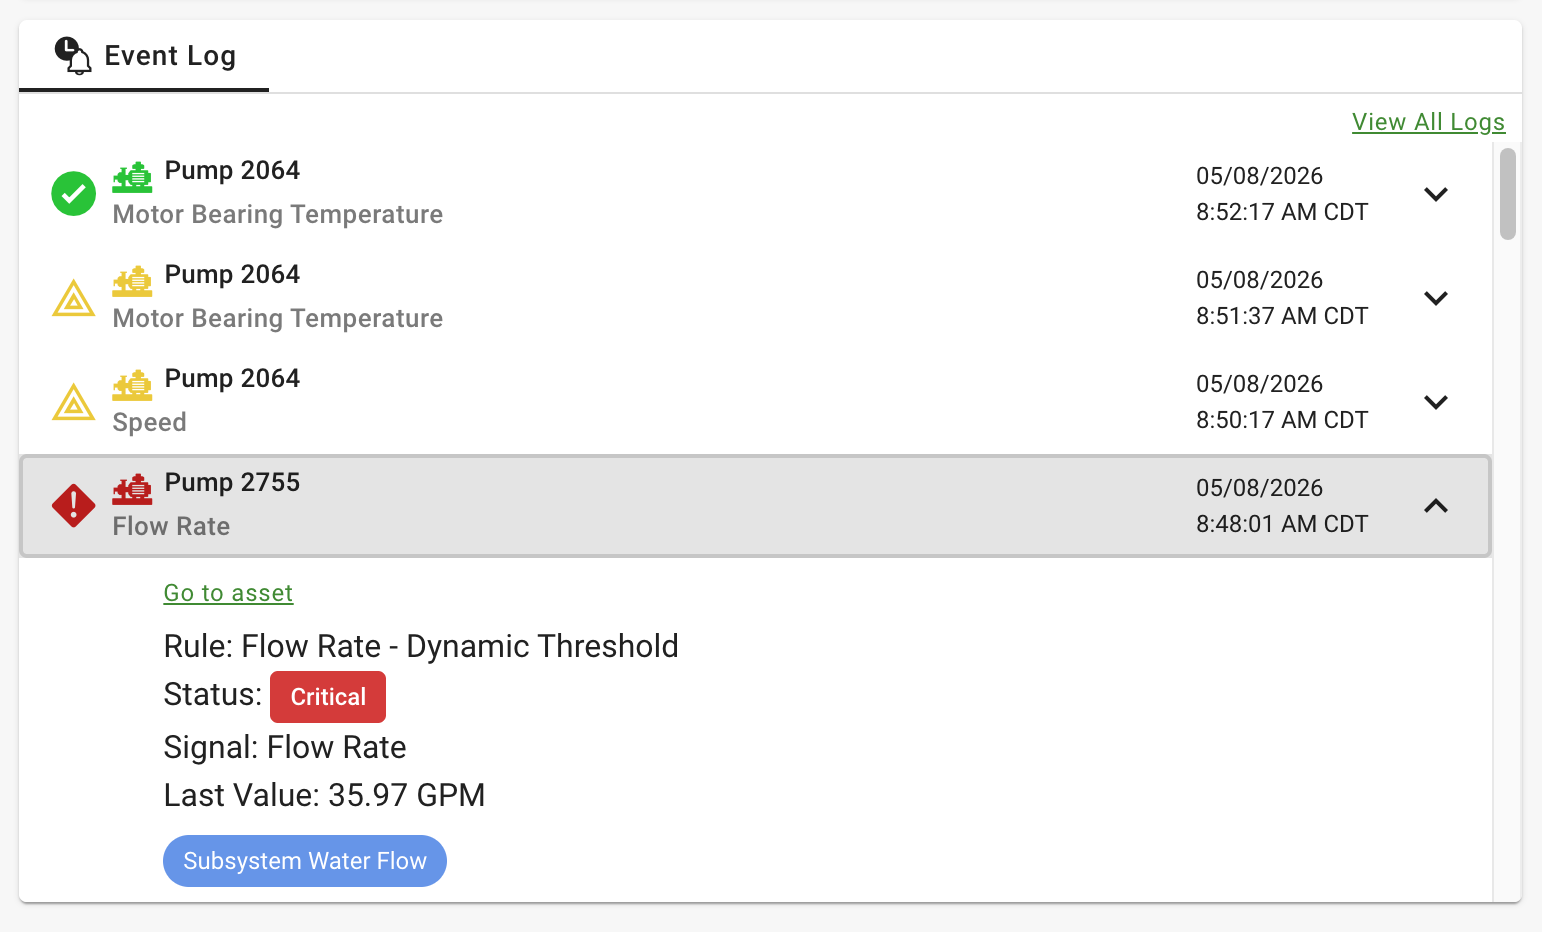This screenshot has height=932, width=1542.
Task: Click the Event Log clock-bell icon
Action: tap(72, 56)
